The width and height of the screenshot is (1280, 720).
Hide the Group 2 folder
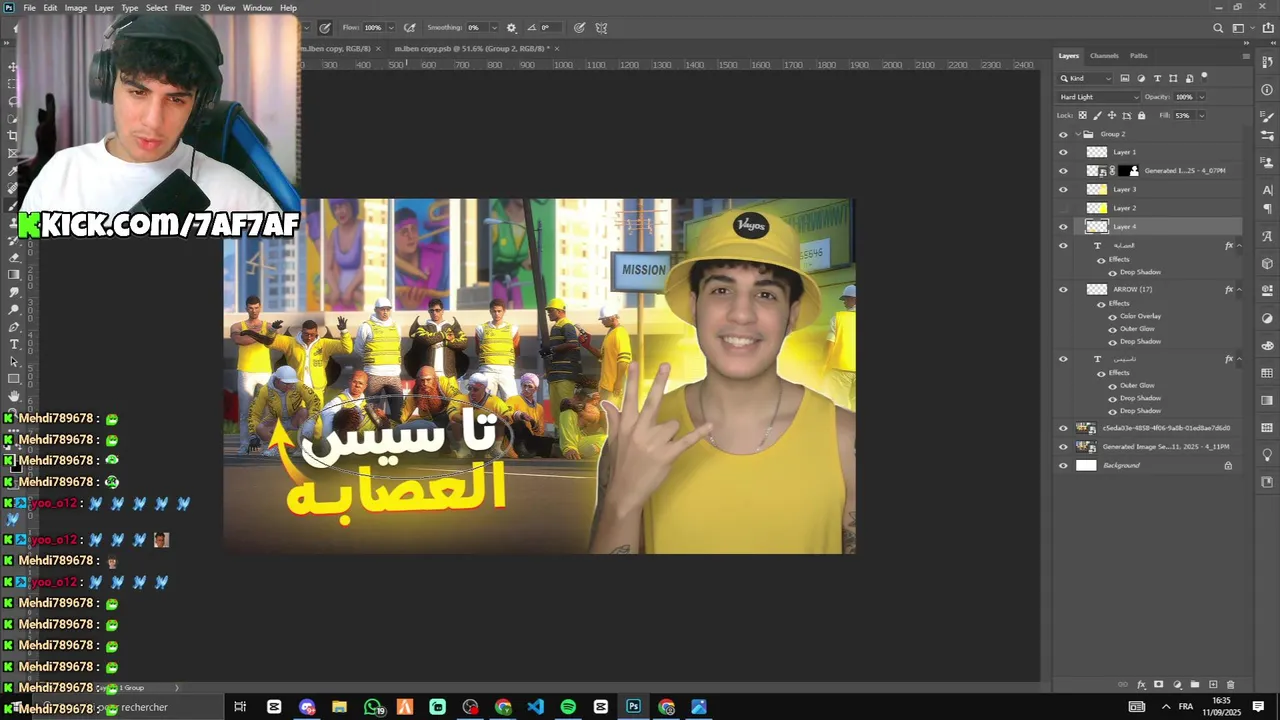tap(1063, 134)
